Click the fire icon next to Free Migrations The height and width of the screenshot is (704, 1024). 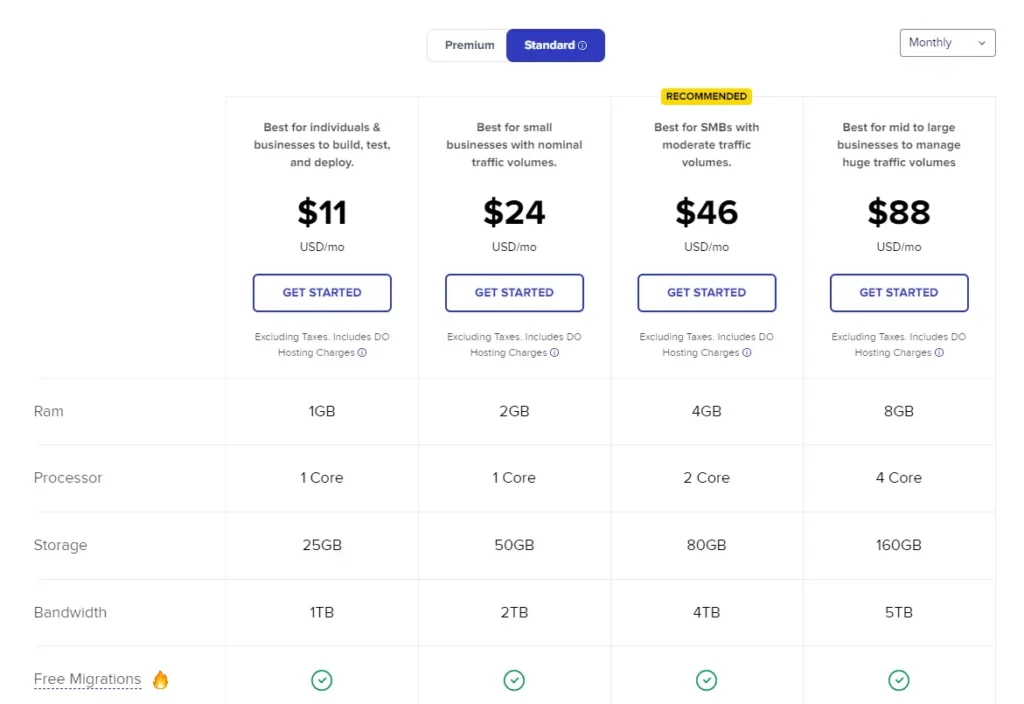[160, 680]
